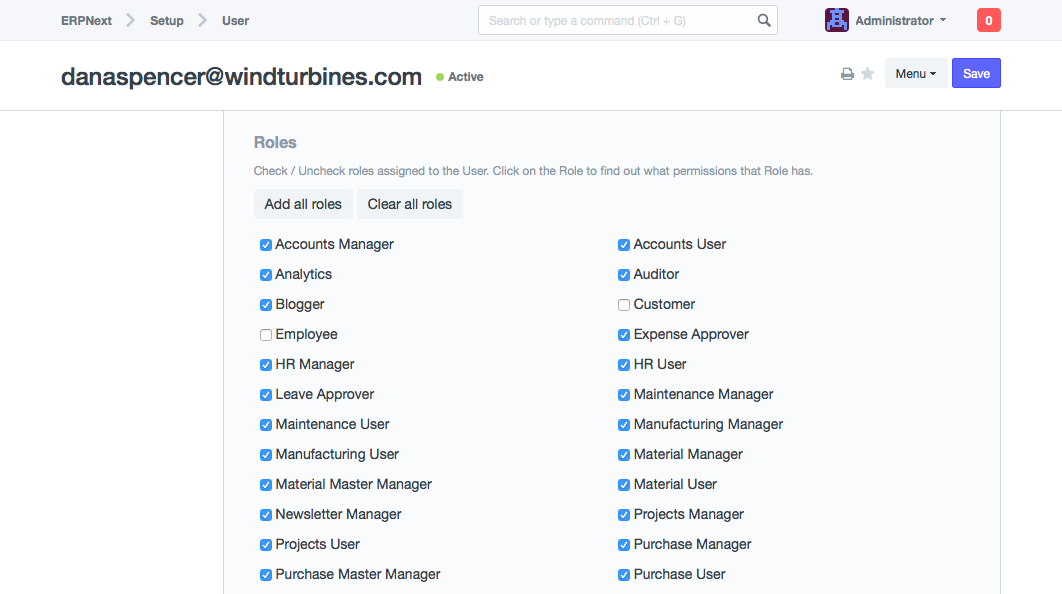Click the star favorite icon
This screenshot has width=1062, height=594.
(867, 74)
